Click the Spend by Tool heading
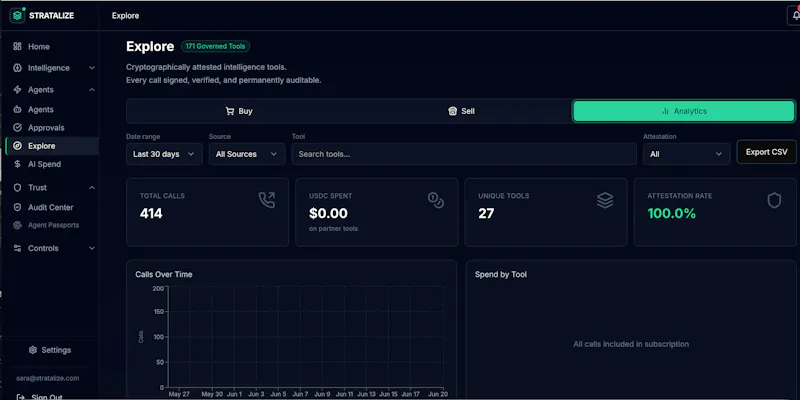The width and height of the screenshot is (800, 400). pyautogui.click(x=501, y=274)
